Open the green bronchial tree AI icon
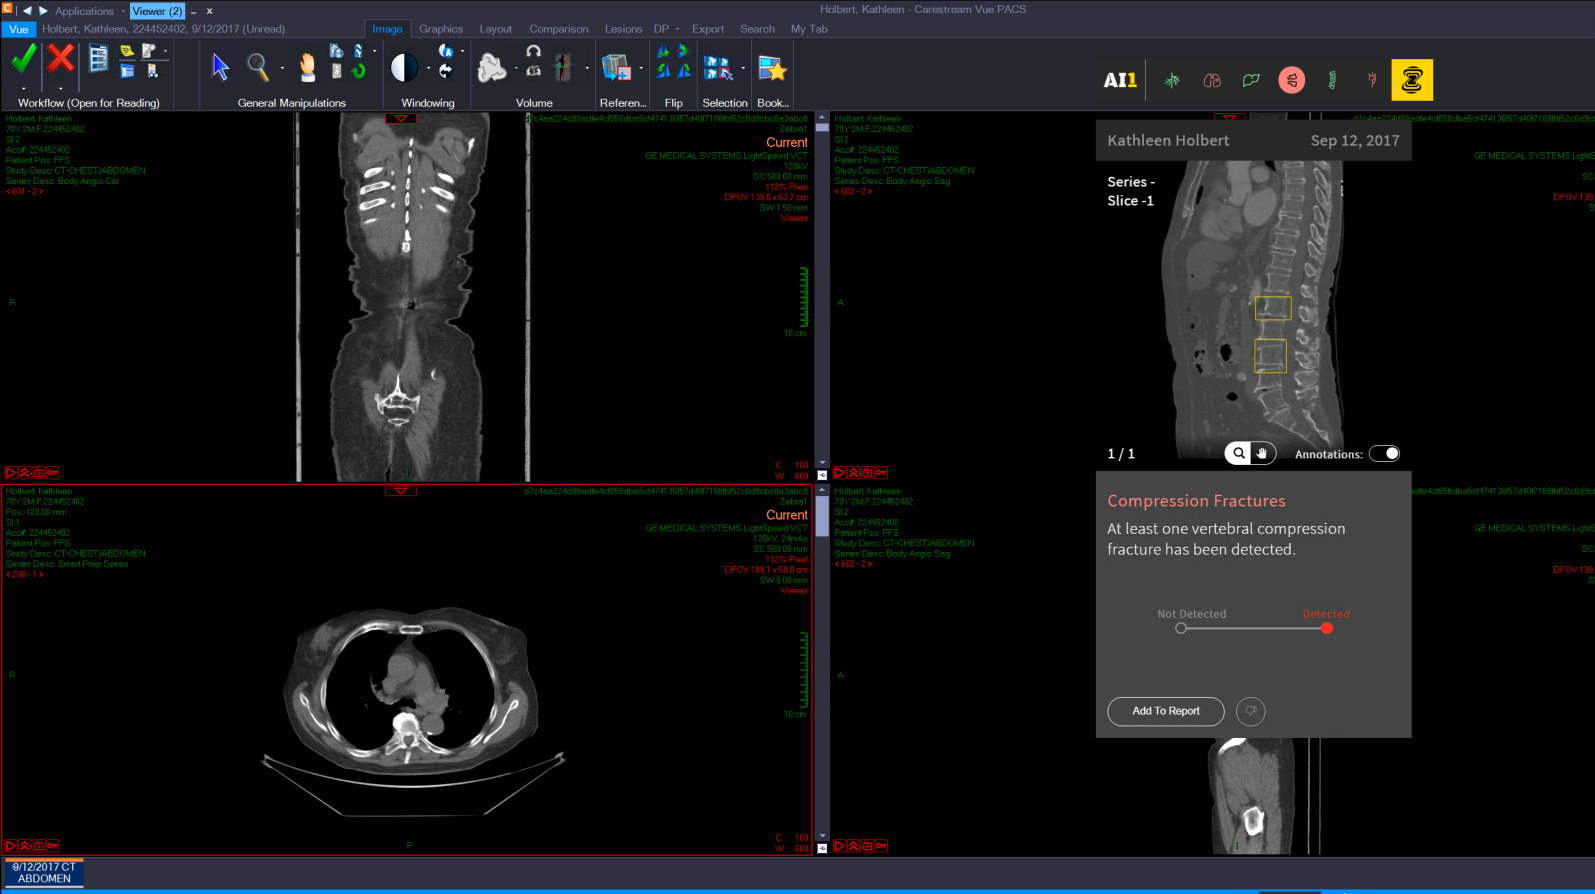 [1172, 80]
